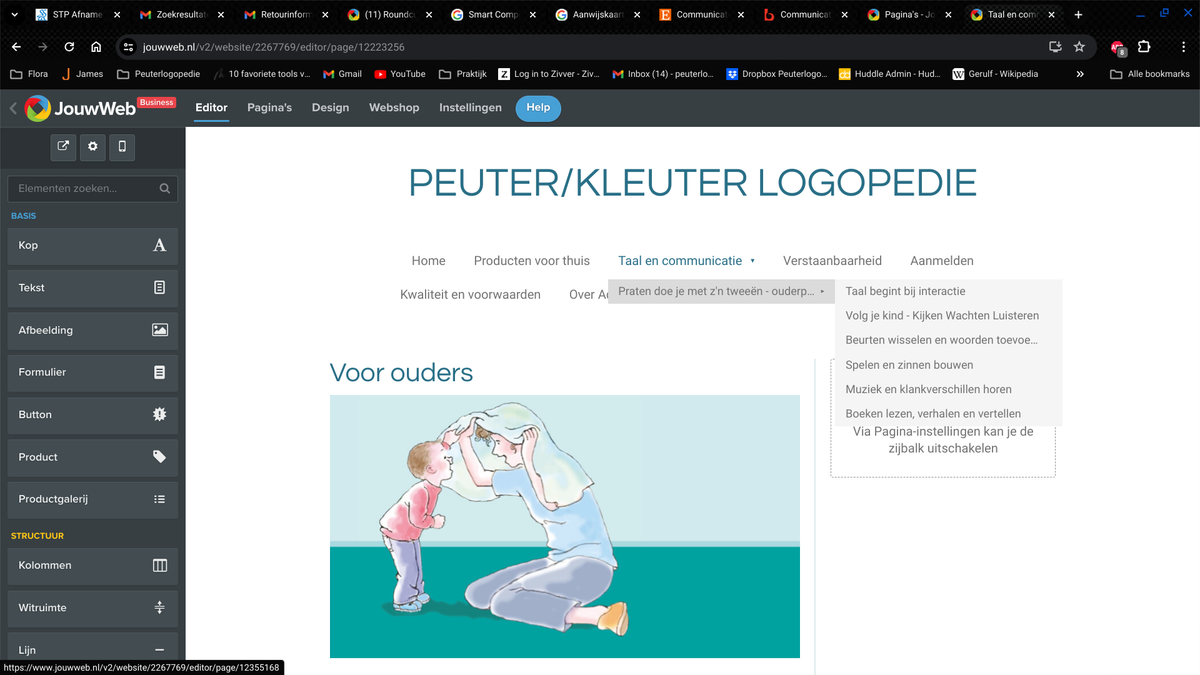Add a Kolommen columns element
The height and width of the screenshot is (675, 1200).
[93, 565]
